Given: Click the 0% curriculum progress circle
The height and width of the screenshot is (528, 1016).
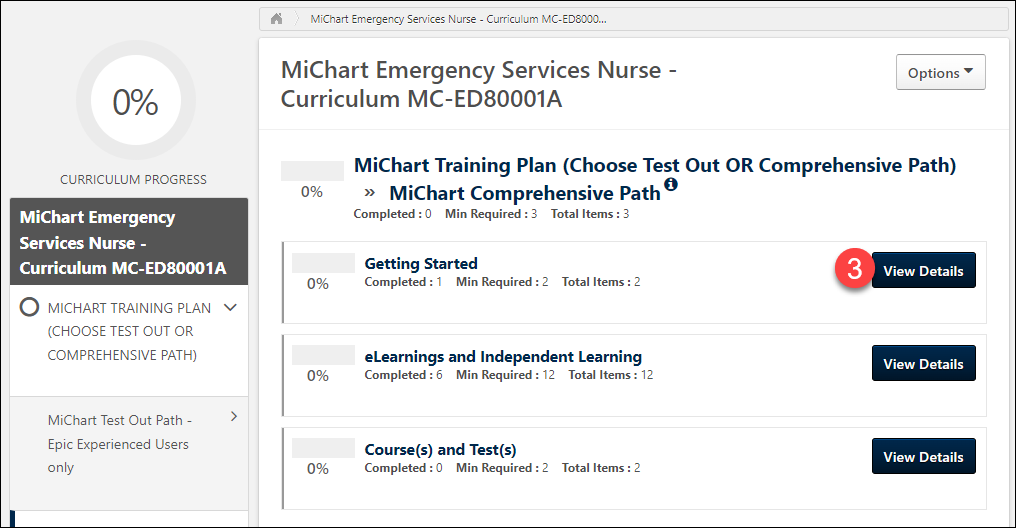Looking at the screenshot, I should tap(135, 102).
